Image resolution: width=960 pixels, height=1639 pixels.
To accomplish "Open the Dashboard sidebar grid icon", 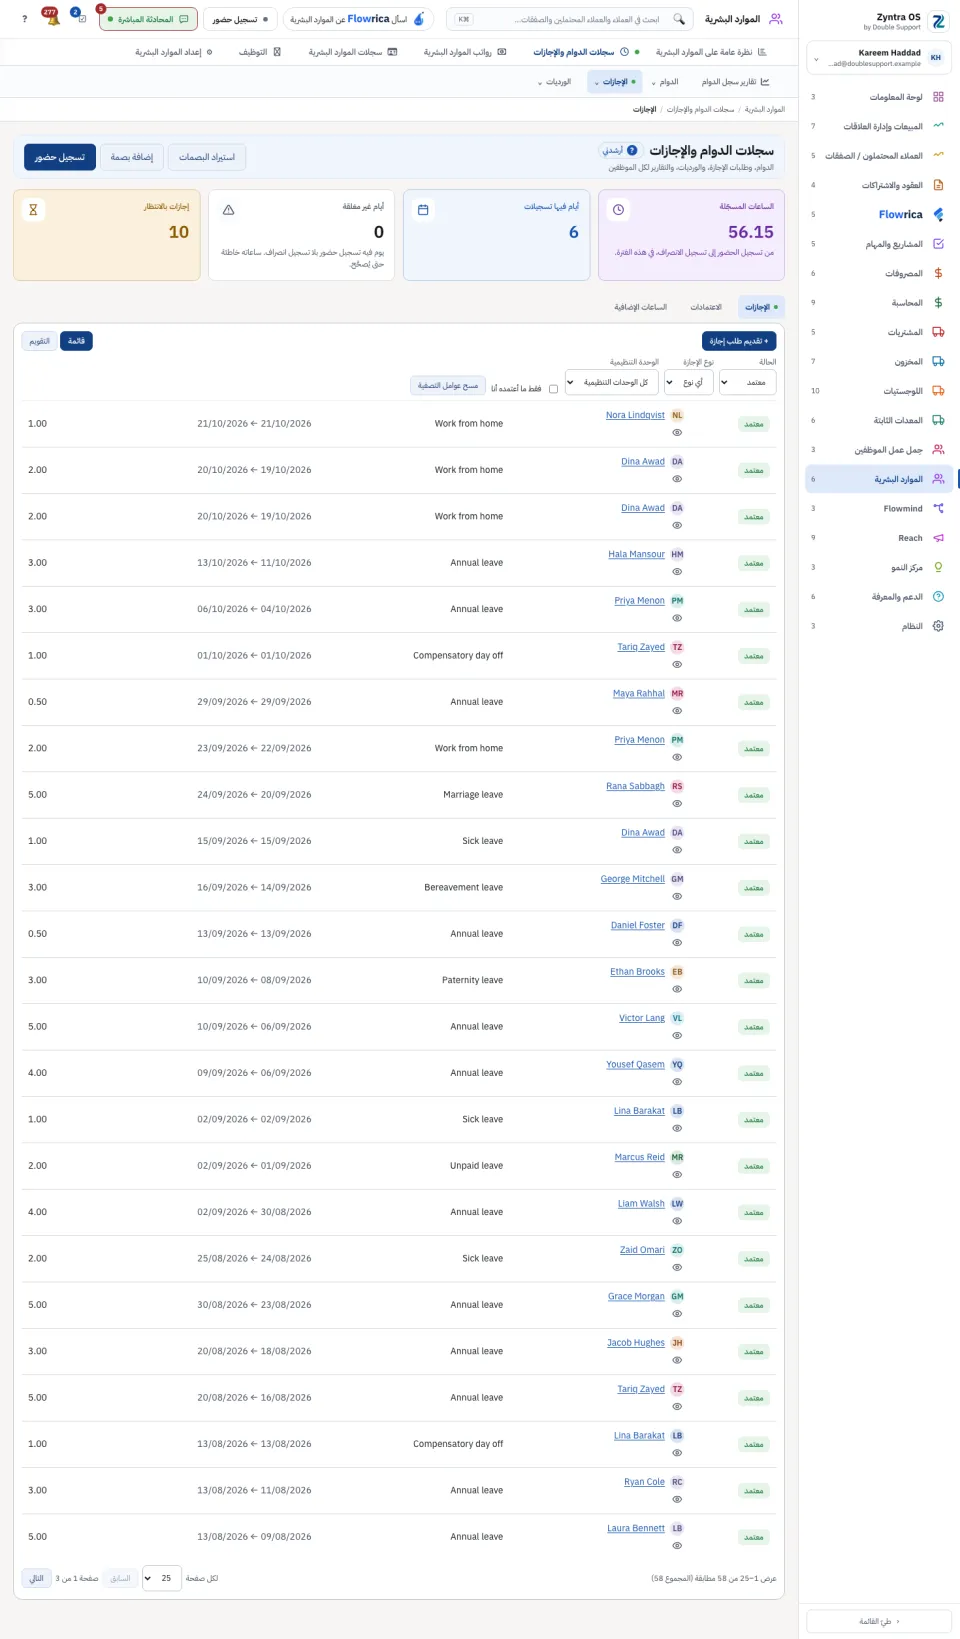I will click(x=938, y=97).
